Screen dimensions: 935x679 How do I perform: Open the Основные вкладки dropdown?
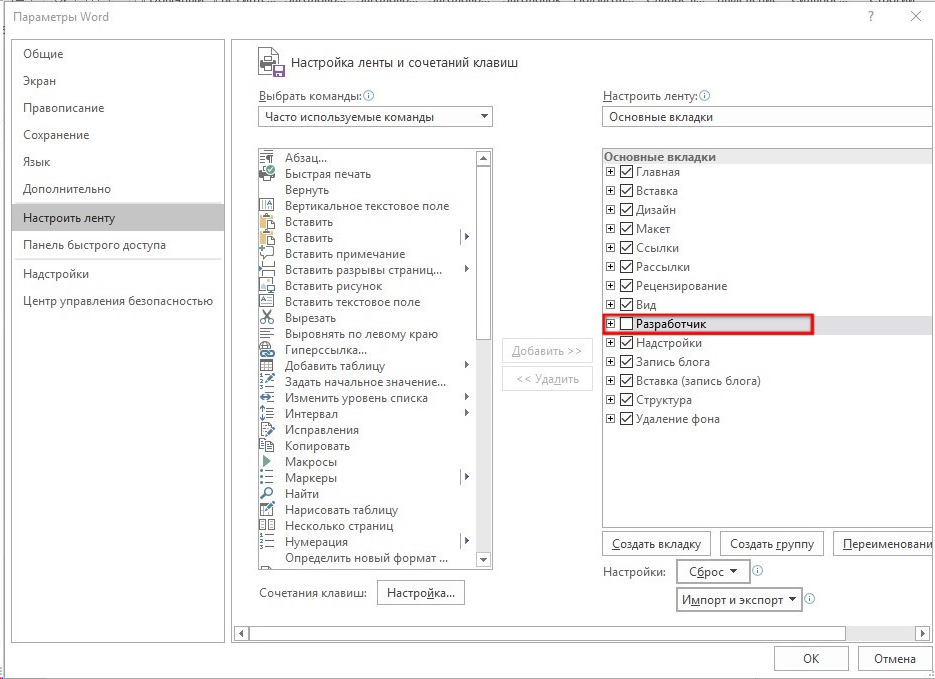768,117
